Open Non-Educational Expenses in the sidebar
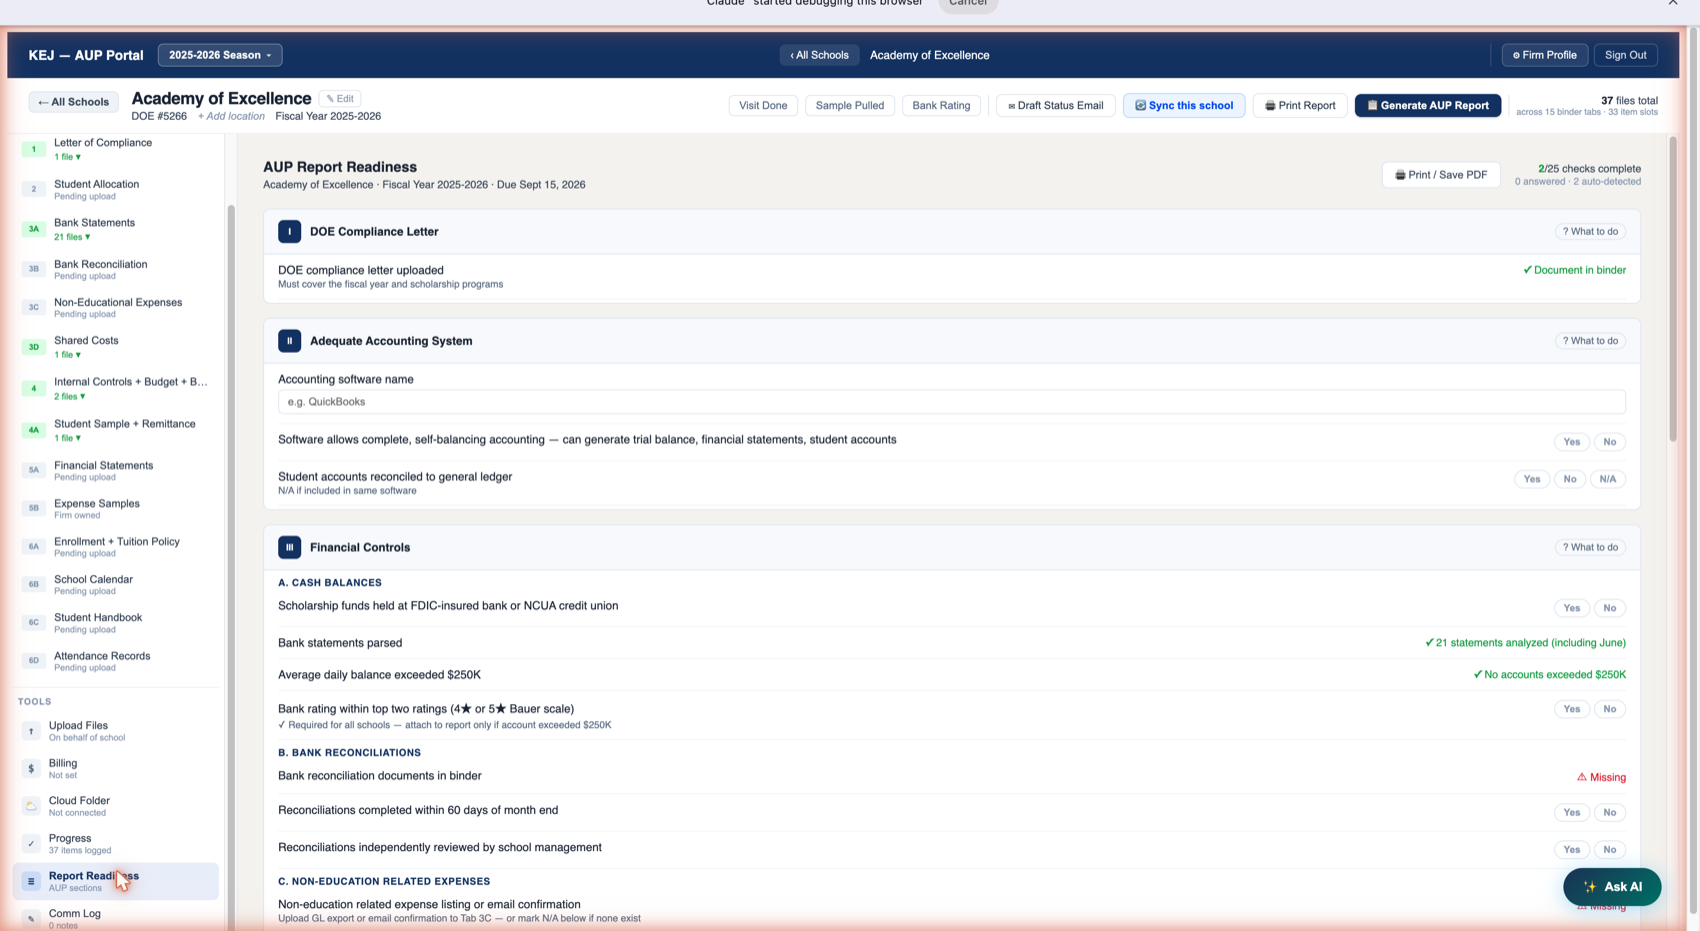 coord(118,307)
